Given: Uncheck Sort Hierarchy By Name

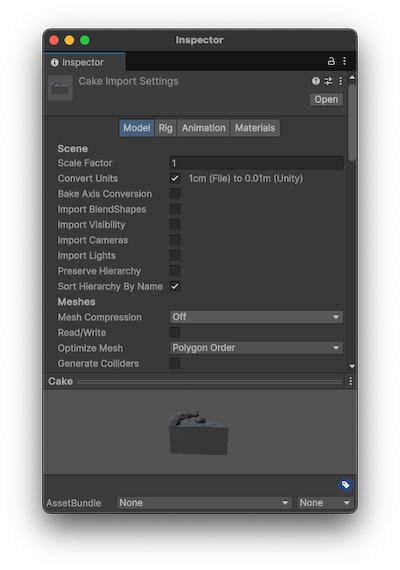Looking at the screenshot, I should tap(175, 286).
